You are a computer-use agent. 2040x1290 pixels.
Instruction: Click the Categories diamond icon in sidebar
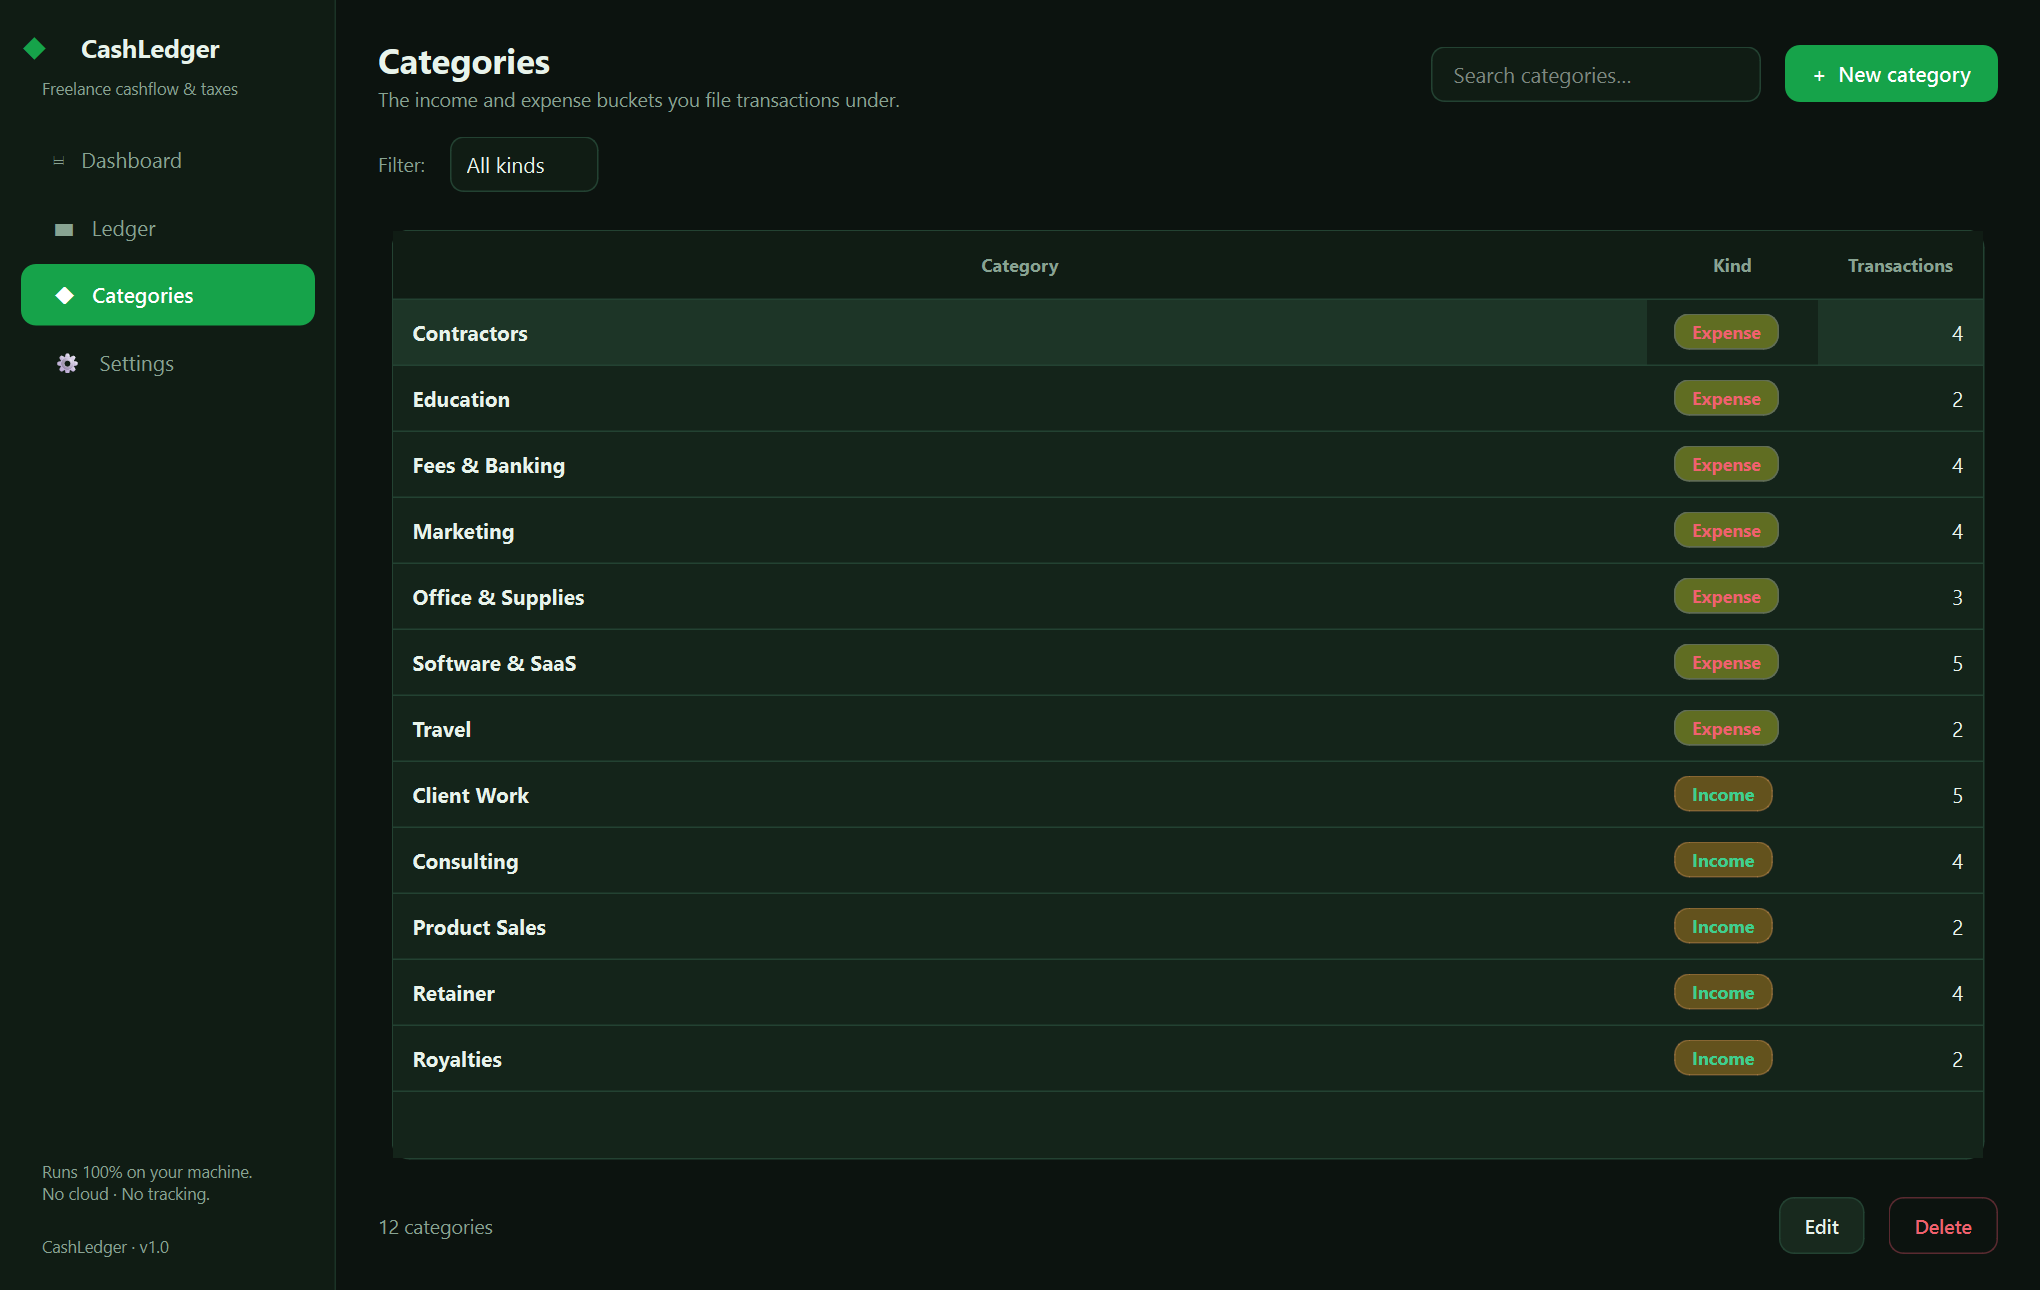click(65, 295)
